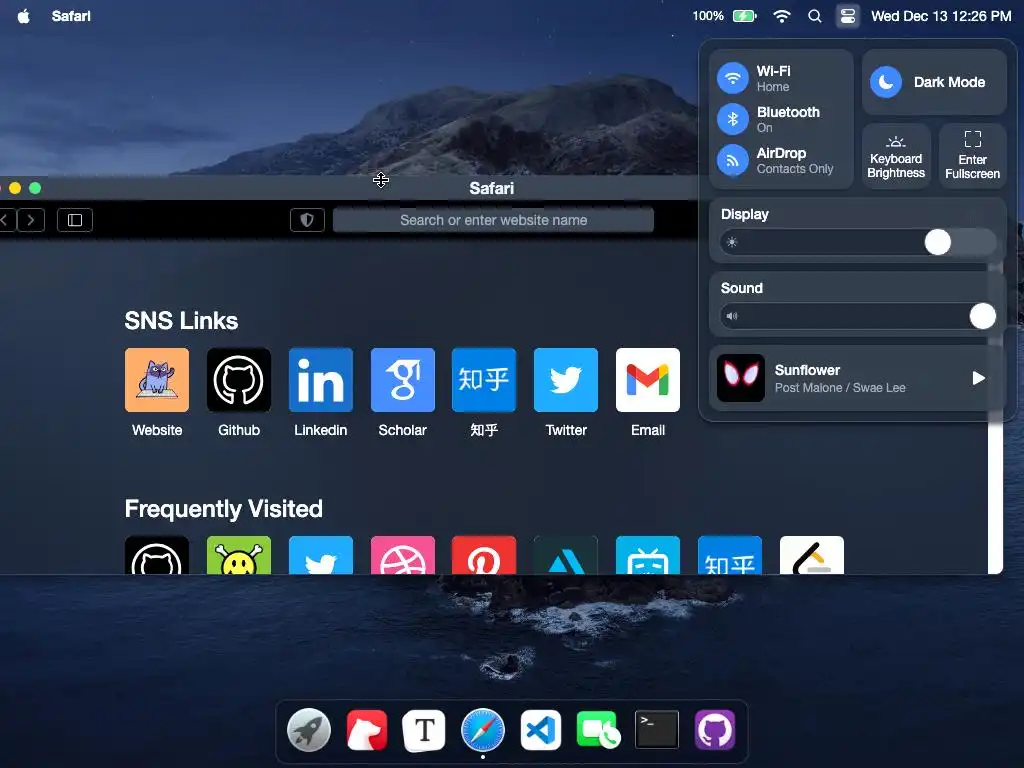Open the dark tile with blue triangle logo
The width and height of the screenshot is (1024, 768).
(566, 556)
